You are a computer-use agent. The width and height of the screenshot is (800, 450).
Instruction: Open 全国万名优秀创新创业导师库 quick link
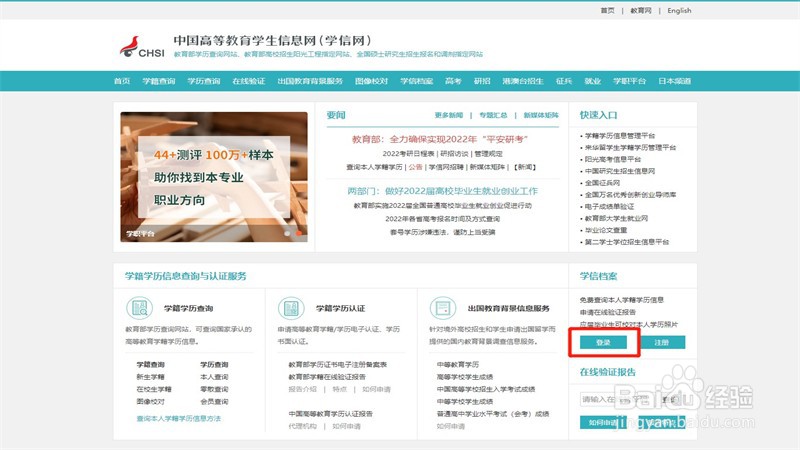point(630,194)
